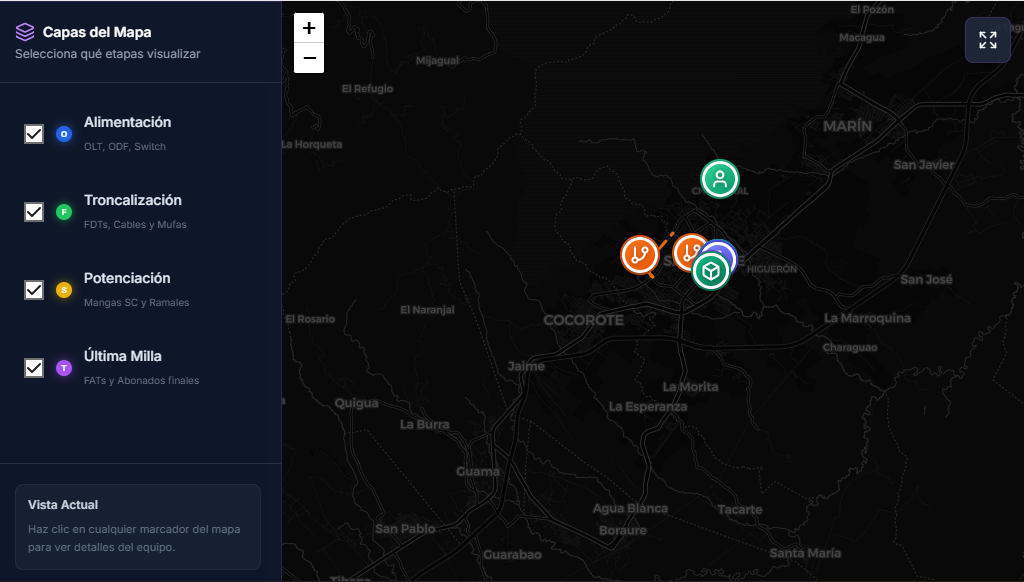
Task: Click the MARÍN map label
Action: pyautogui.click(x=847, y=126)
